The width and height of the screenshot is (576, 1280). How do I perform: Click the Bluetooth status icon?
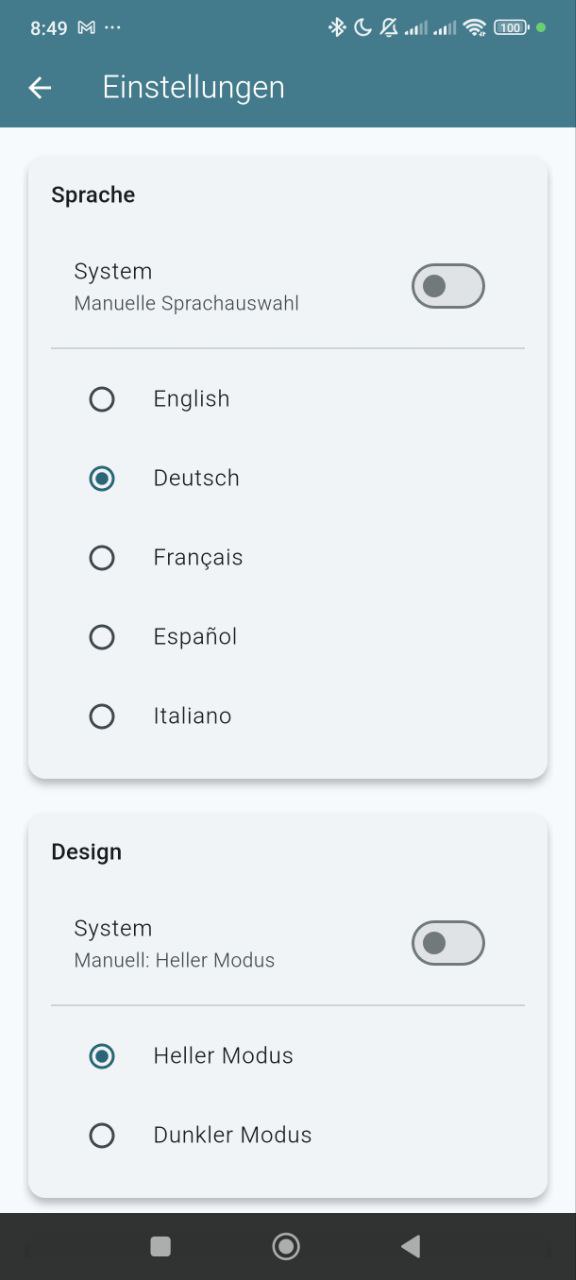pyautogui.click(x=337, y=28)
